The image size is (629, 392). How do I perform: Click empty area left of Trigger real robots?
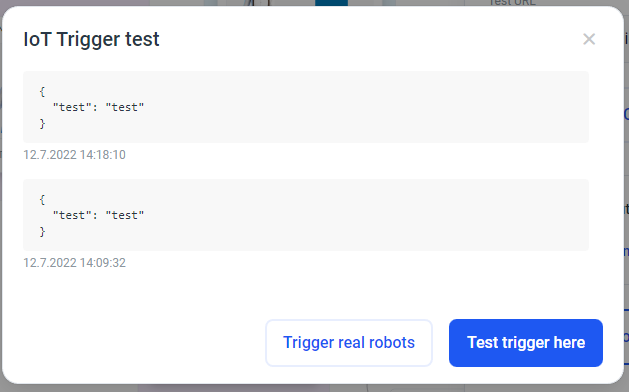click(x=140, y=343)
